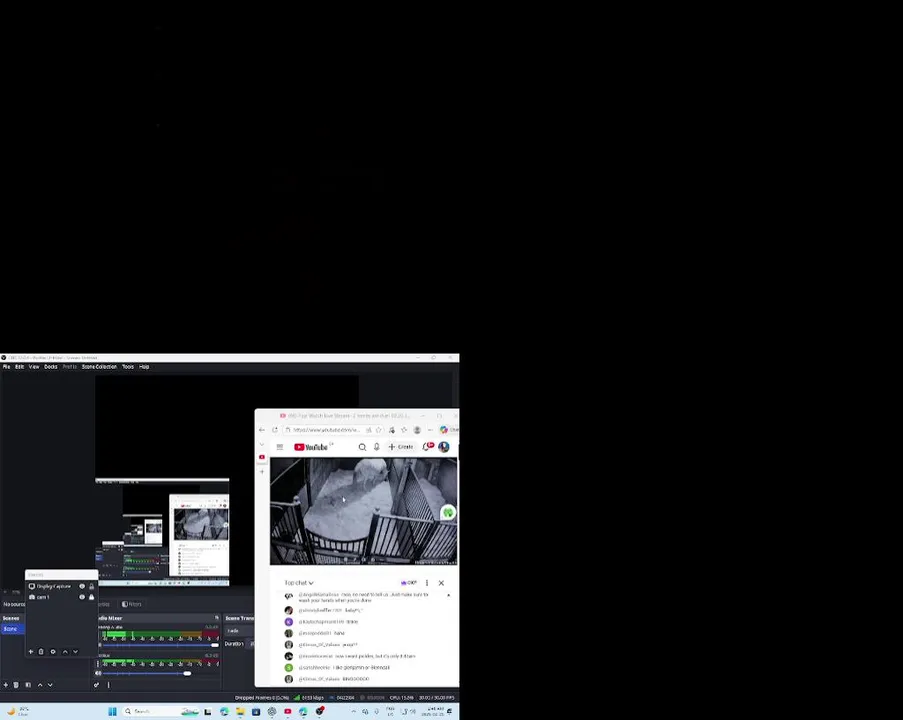Image resolution: width=903 pixels, height=720 pixels.
Task: Open the scene filters icon in Scenes toolbar
Action: [x=28, y=685]
